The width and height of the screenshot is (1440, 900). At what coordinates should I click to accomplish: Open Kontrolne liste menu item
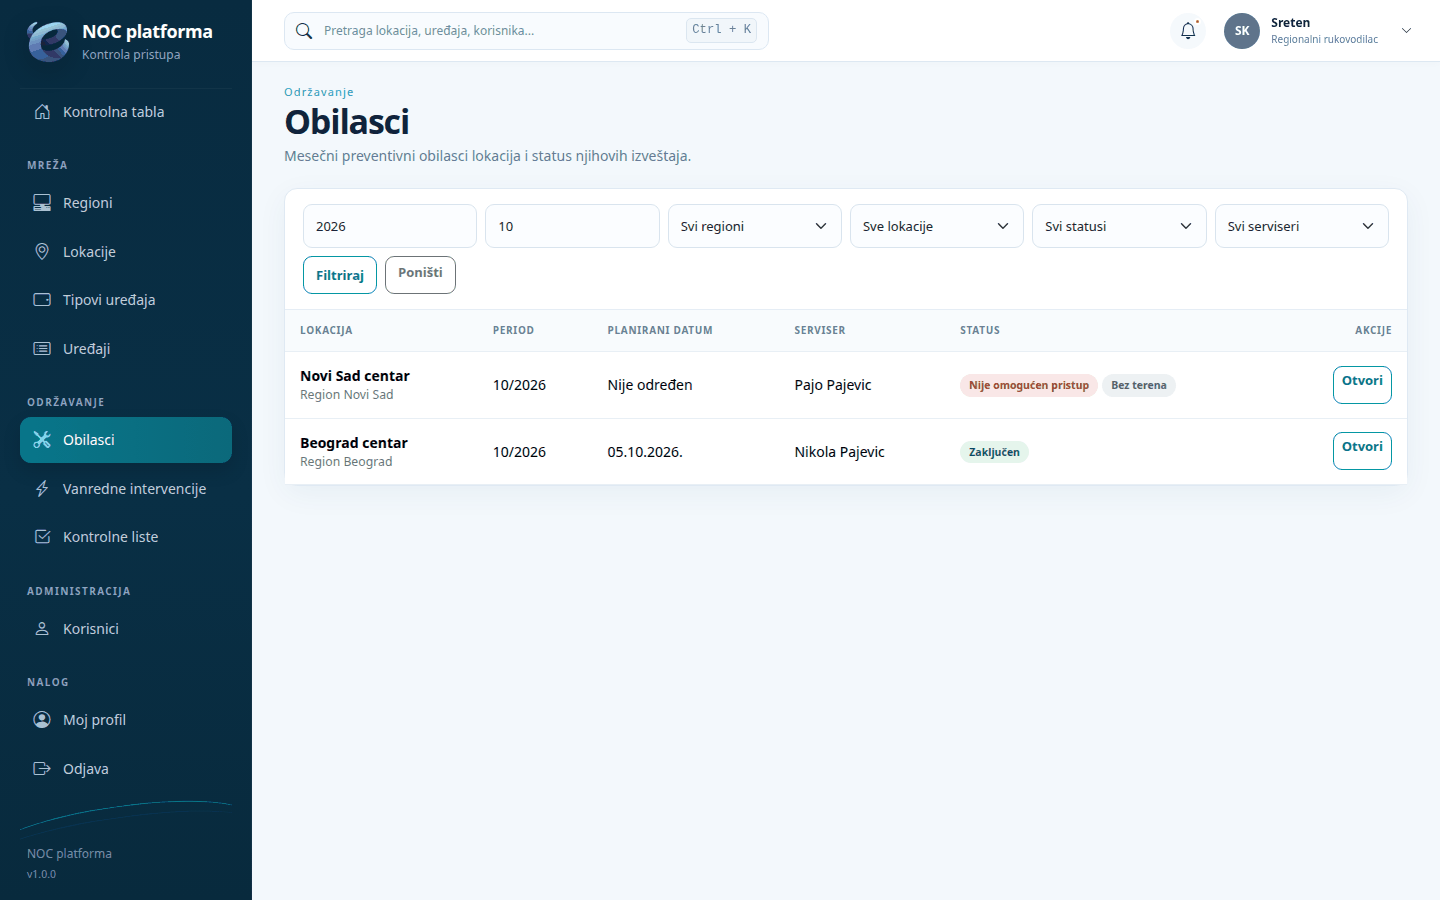126,537
